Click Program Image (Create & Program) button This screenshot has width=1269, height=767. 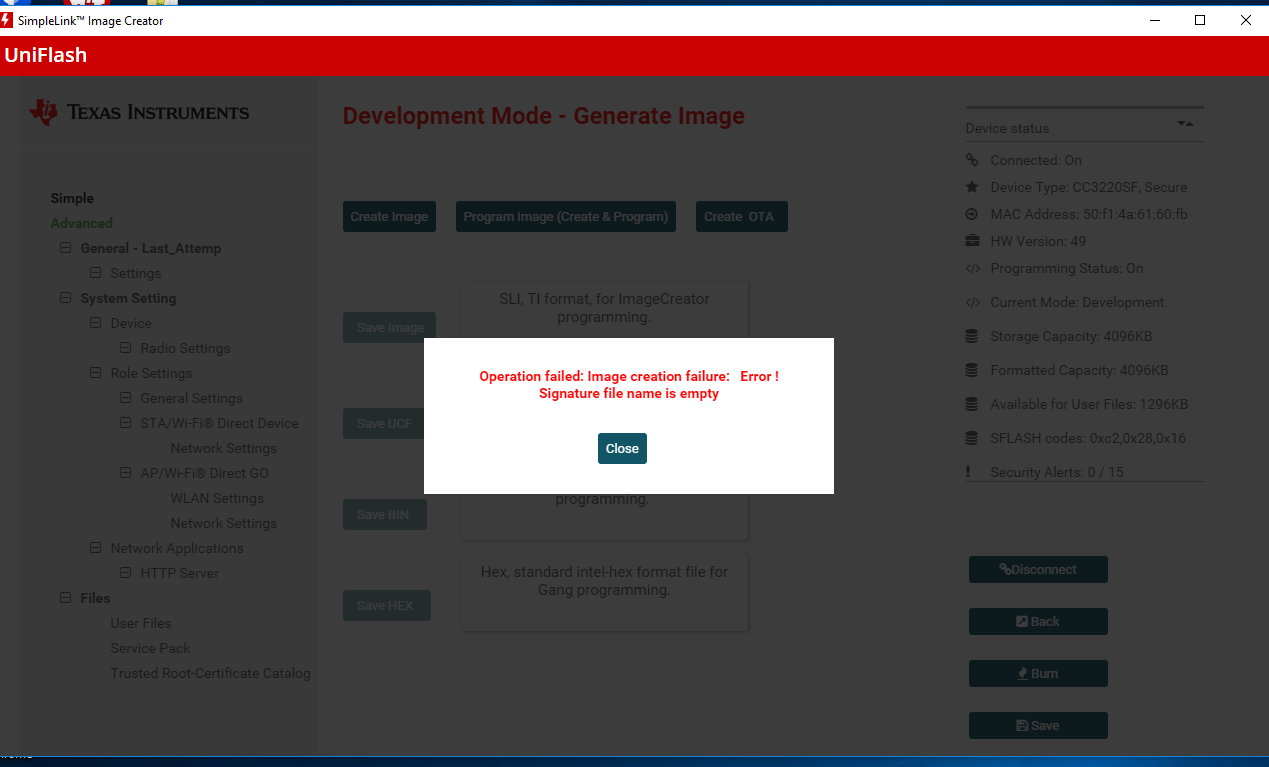[x=566, y=216]
